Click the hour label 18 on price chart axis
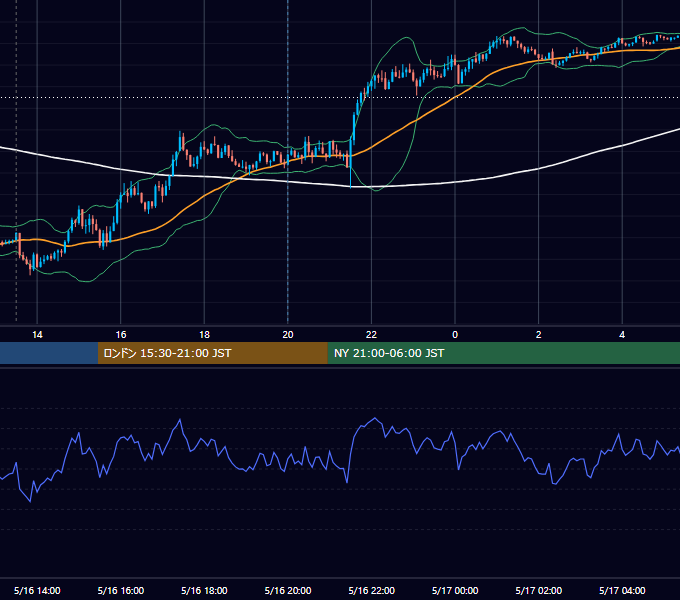680x600 pixels. tap(204, 335)
